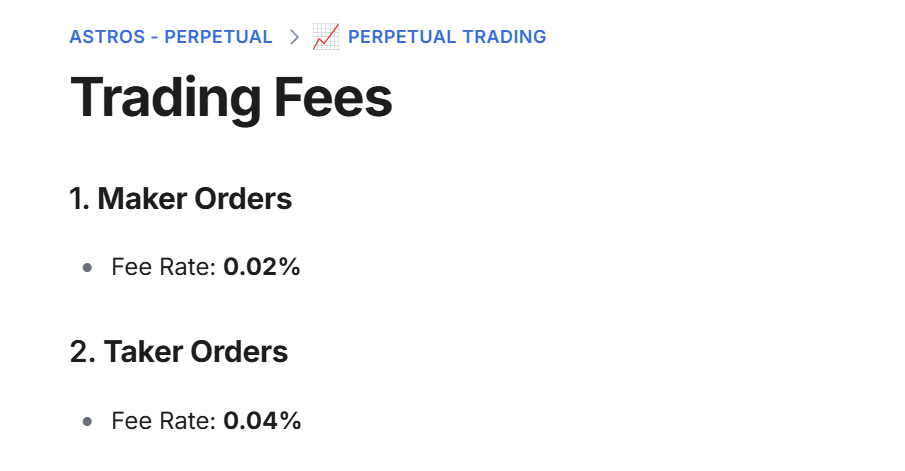The width and height of the screenshot is (905, 471).
Task: Click the "Fee Rate:" label under Taker Orders
Action: pos(164,421)
